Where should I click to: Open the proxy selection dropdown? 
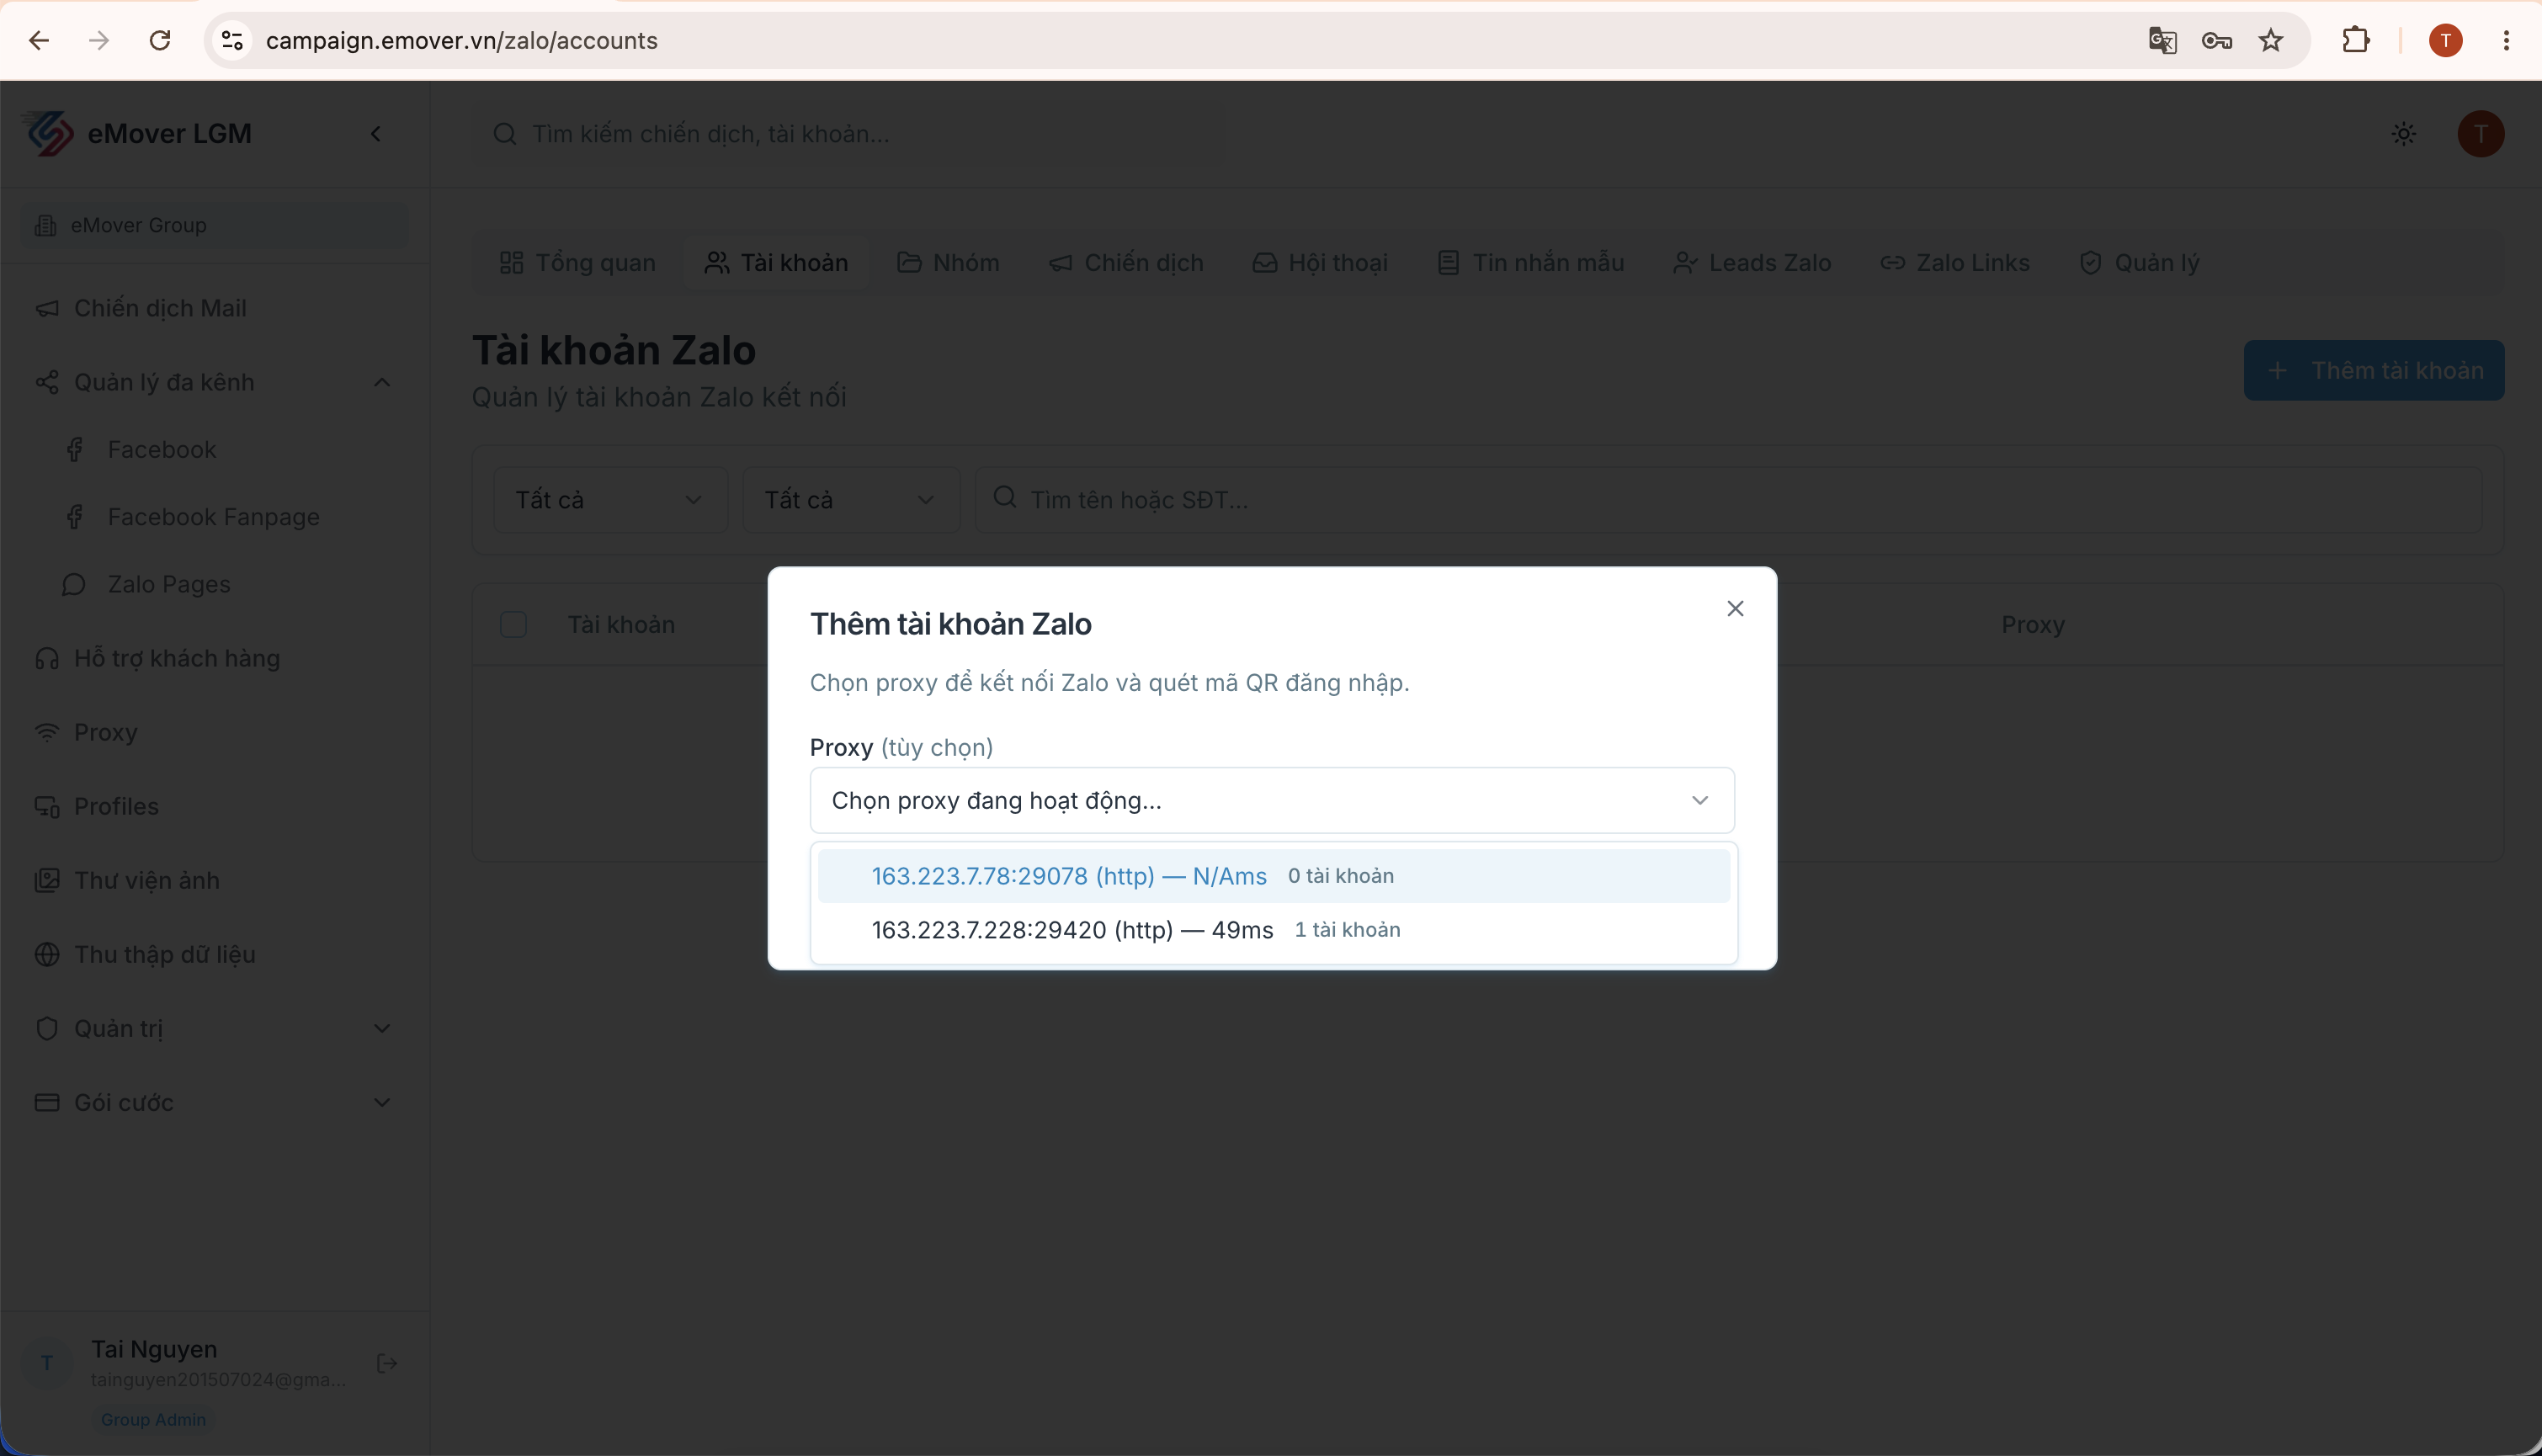pyautogui.click(x=1272, y=800)
